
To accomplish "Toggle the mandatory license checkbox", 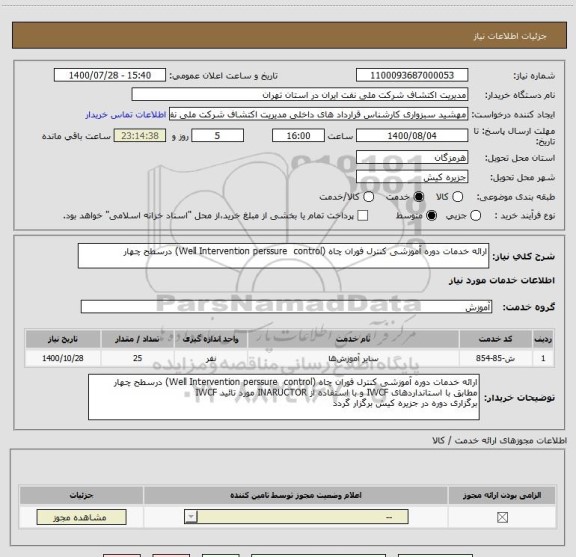I will [502, 518].
